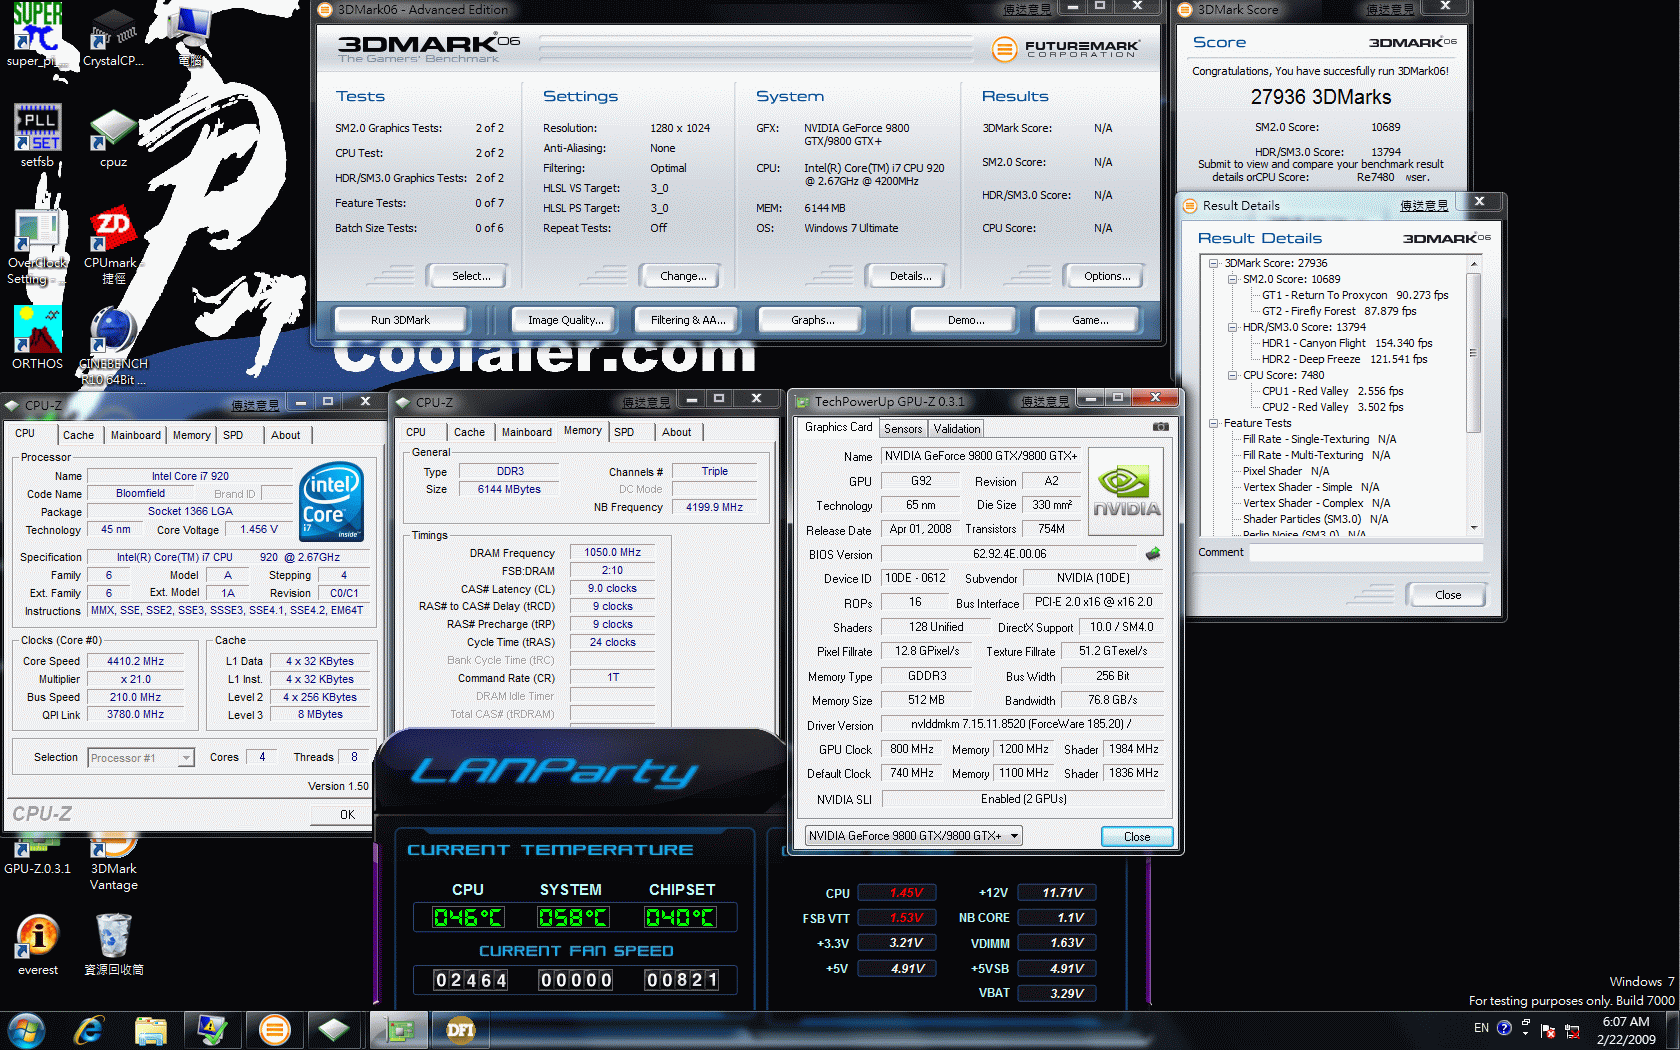Image resolution: width=1680 pixels, height=1050 pixels.
Task: Click the BIOS save chip icon in GPU-Z
Action: (1153, 554)
